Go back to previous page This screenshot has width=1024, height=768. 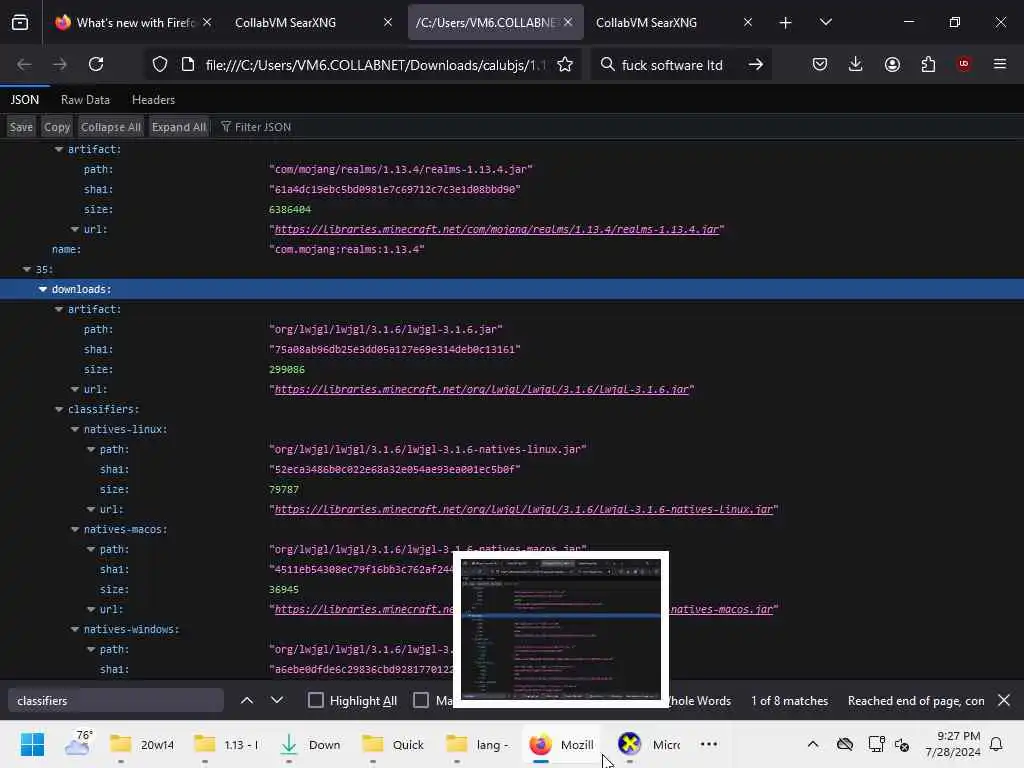tap(24, 64)
